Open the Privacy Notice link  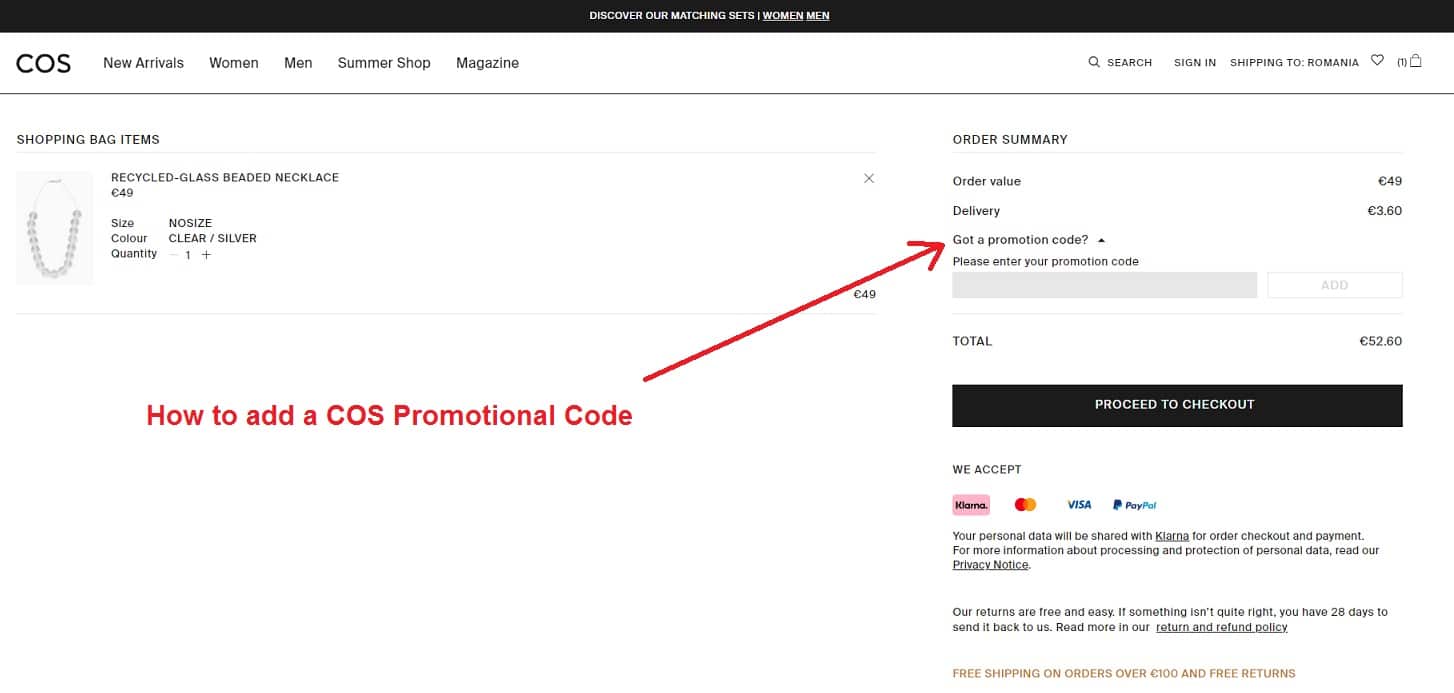[x=989, y=564]
